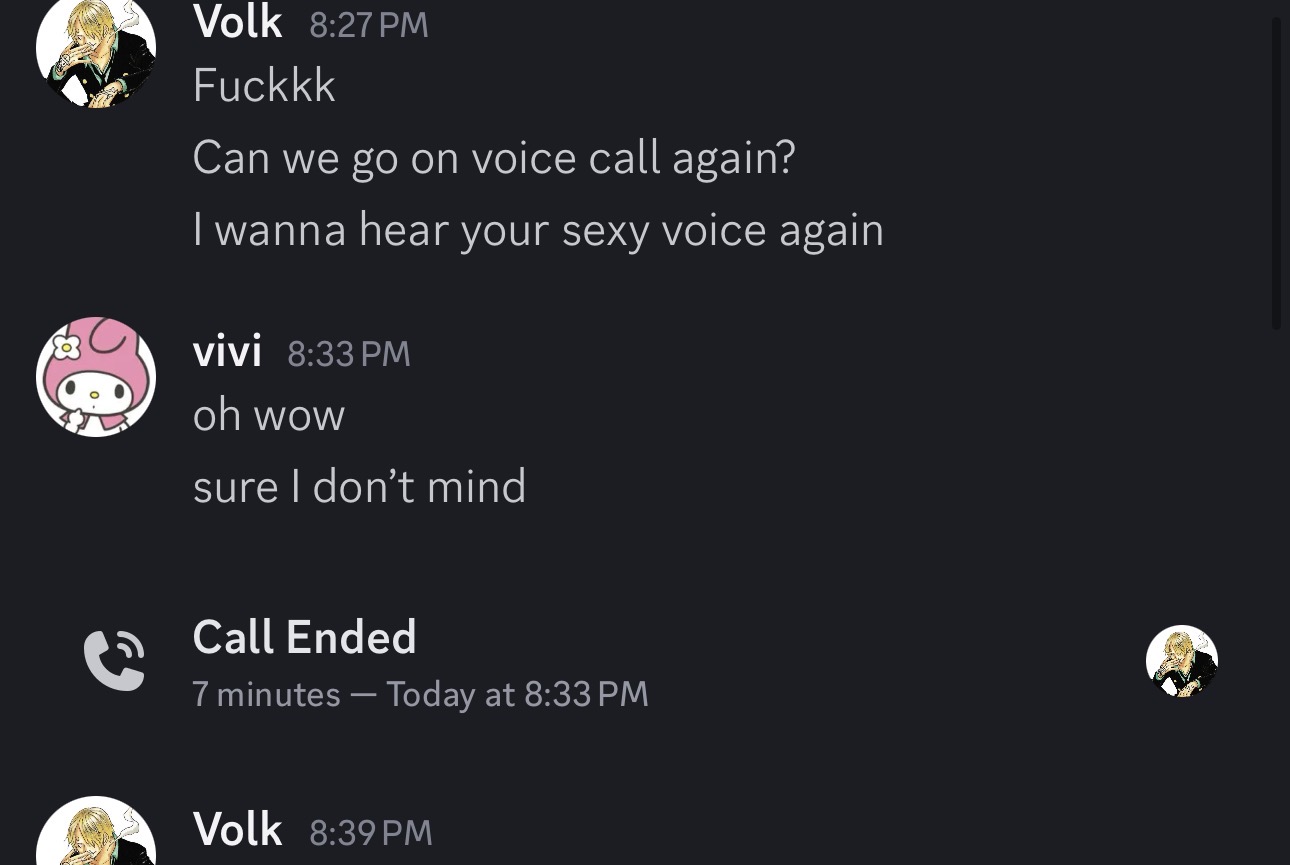1290x865 pixels.
Task: Click the small Volk avatar beside Call Ended
Action: (x=1181, y=660)
